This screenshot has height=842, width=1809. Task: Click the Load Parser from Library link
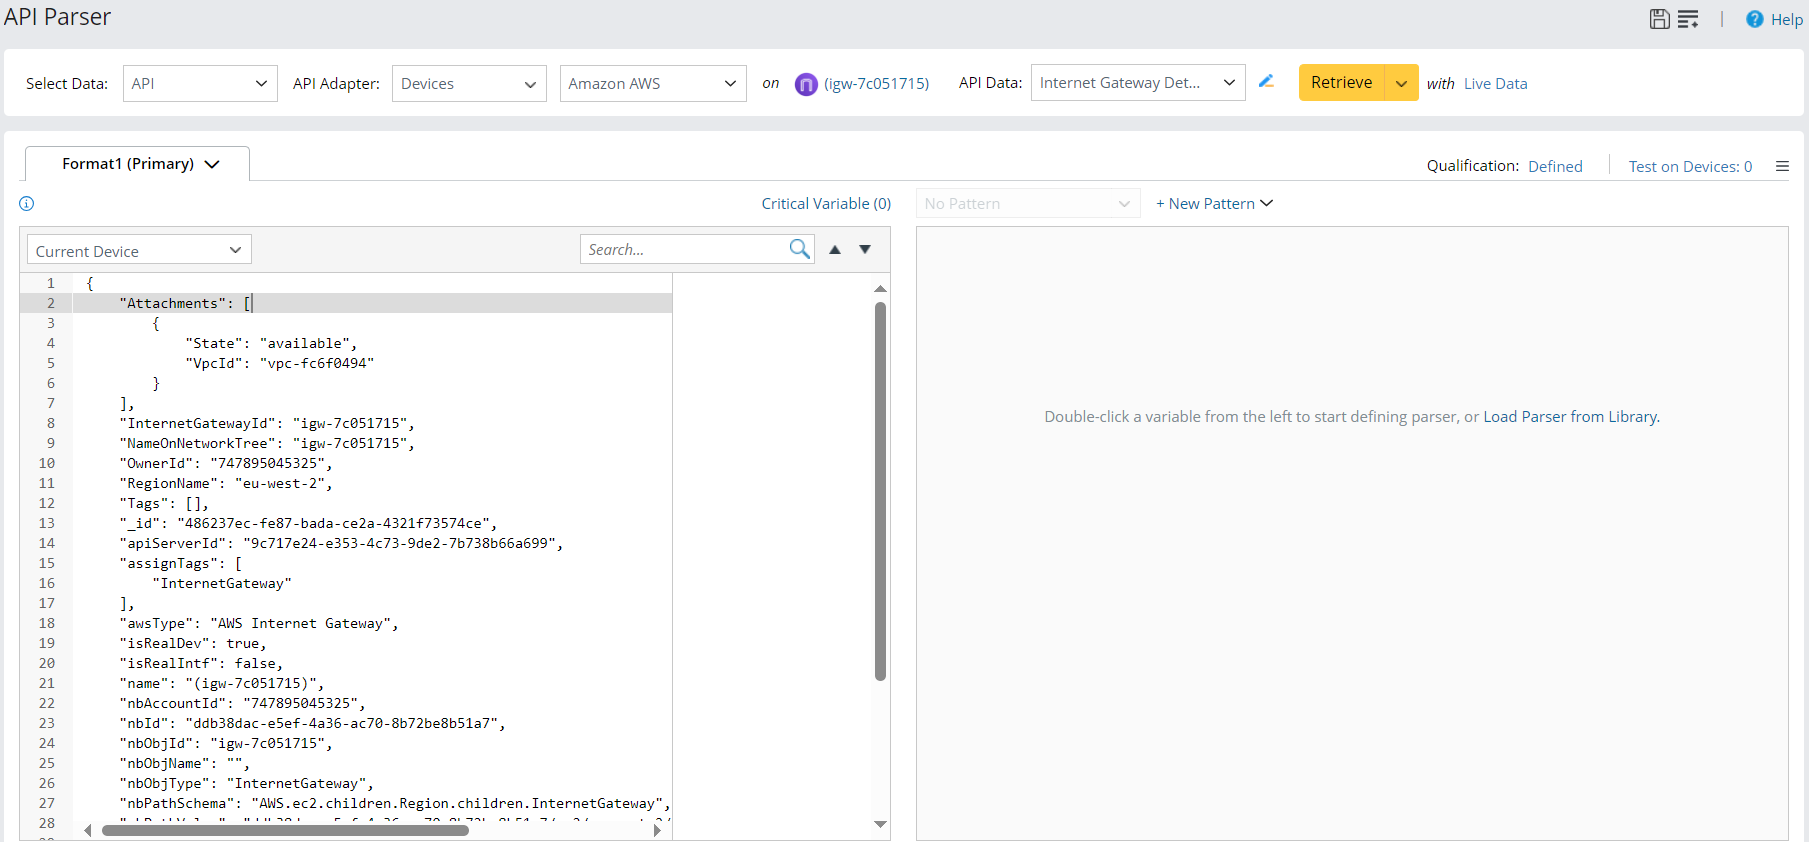pyautogui.click(x=1570, y=417)
